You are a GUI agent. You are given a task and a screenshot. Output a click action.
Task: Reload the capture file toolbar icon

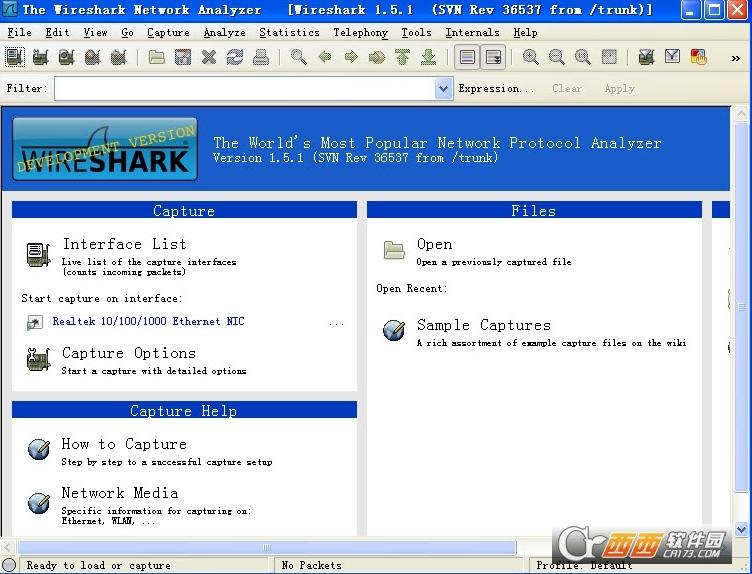coord(235,57)
